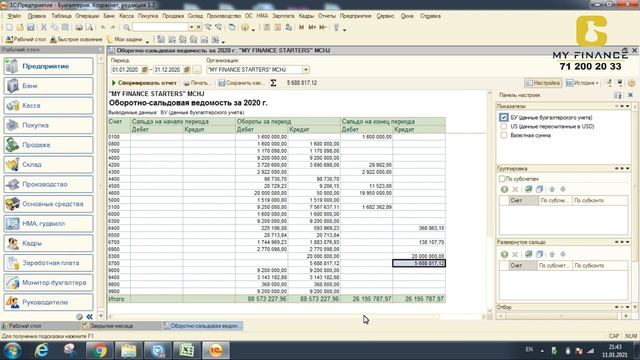This screenshot has width=640, height=360.
Task: Open the Операции menu
Action: tap(87, 16)
